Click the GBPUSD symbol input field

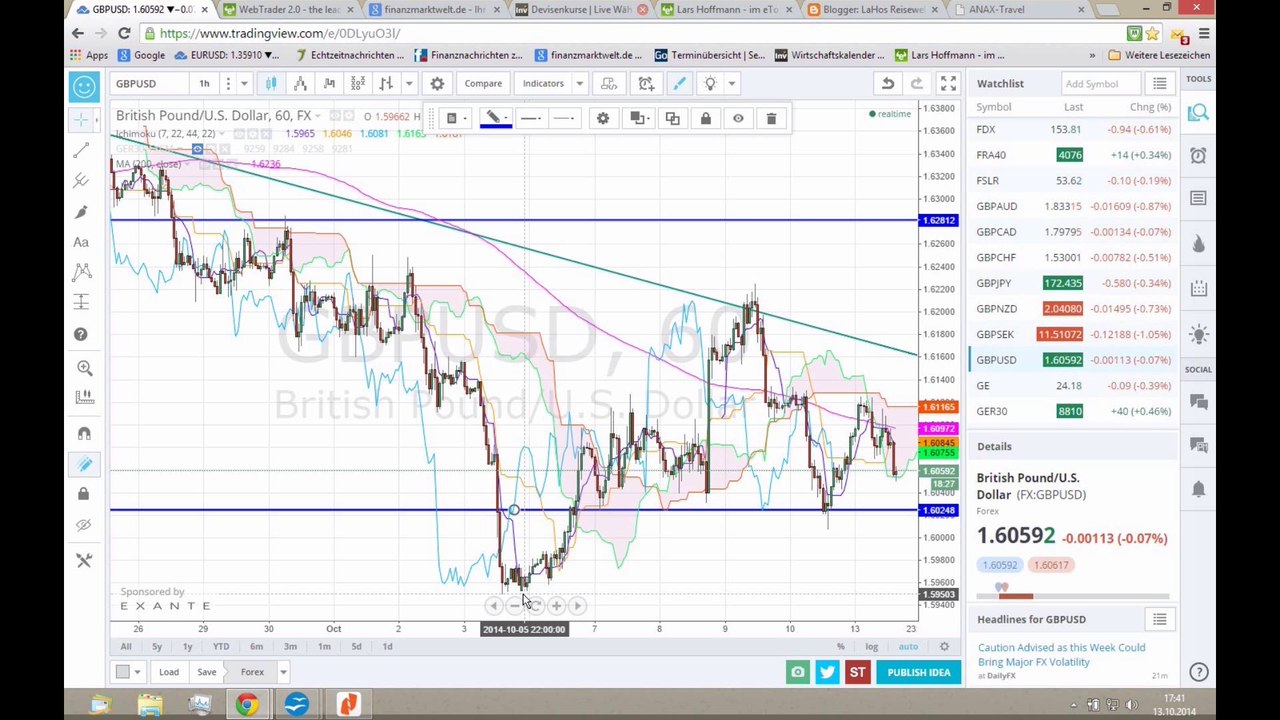click(148, 83)
